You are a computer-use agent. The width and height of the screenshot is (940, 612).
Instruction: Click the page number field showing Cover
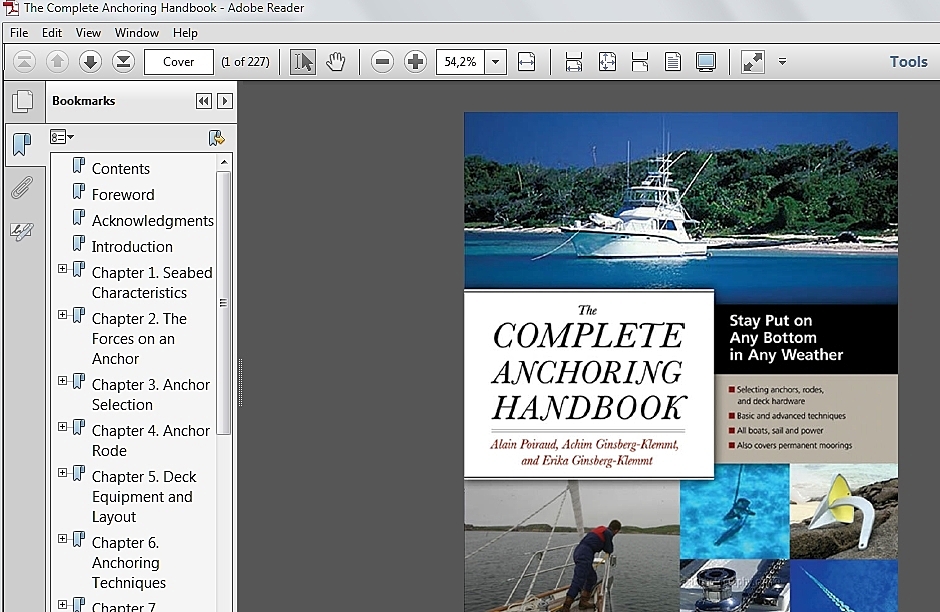click(179, 62)
